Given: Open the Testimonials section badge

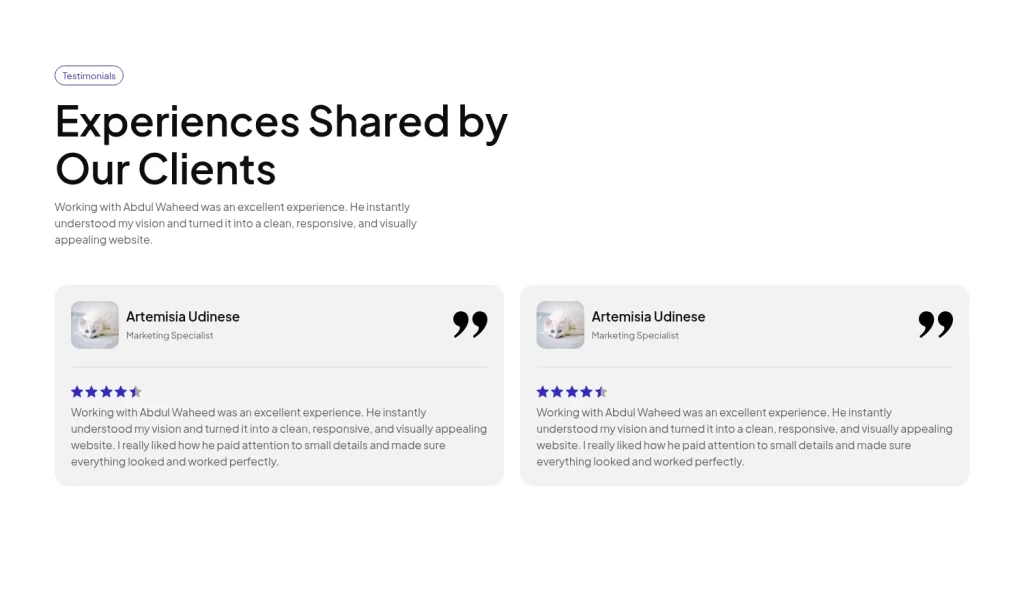Looking at the screenshot, I should 89,75.
